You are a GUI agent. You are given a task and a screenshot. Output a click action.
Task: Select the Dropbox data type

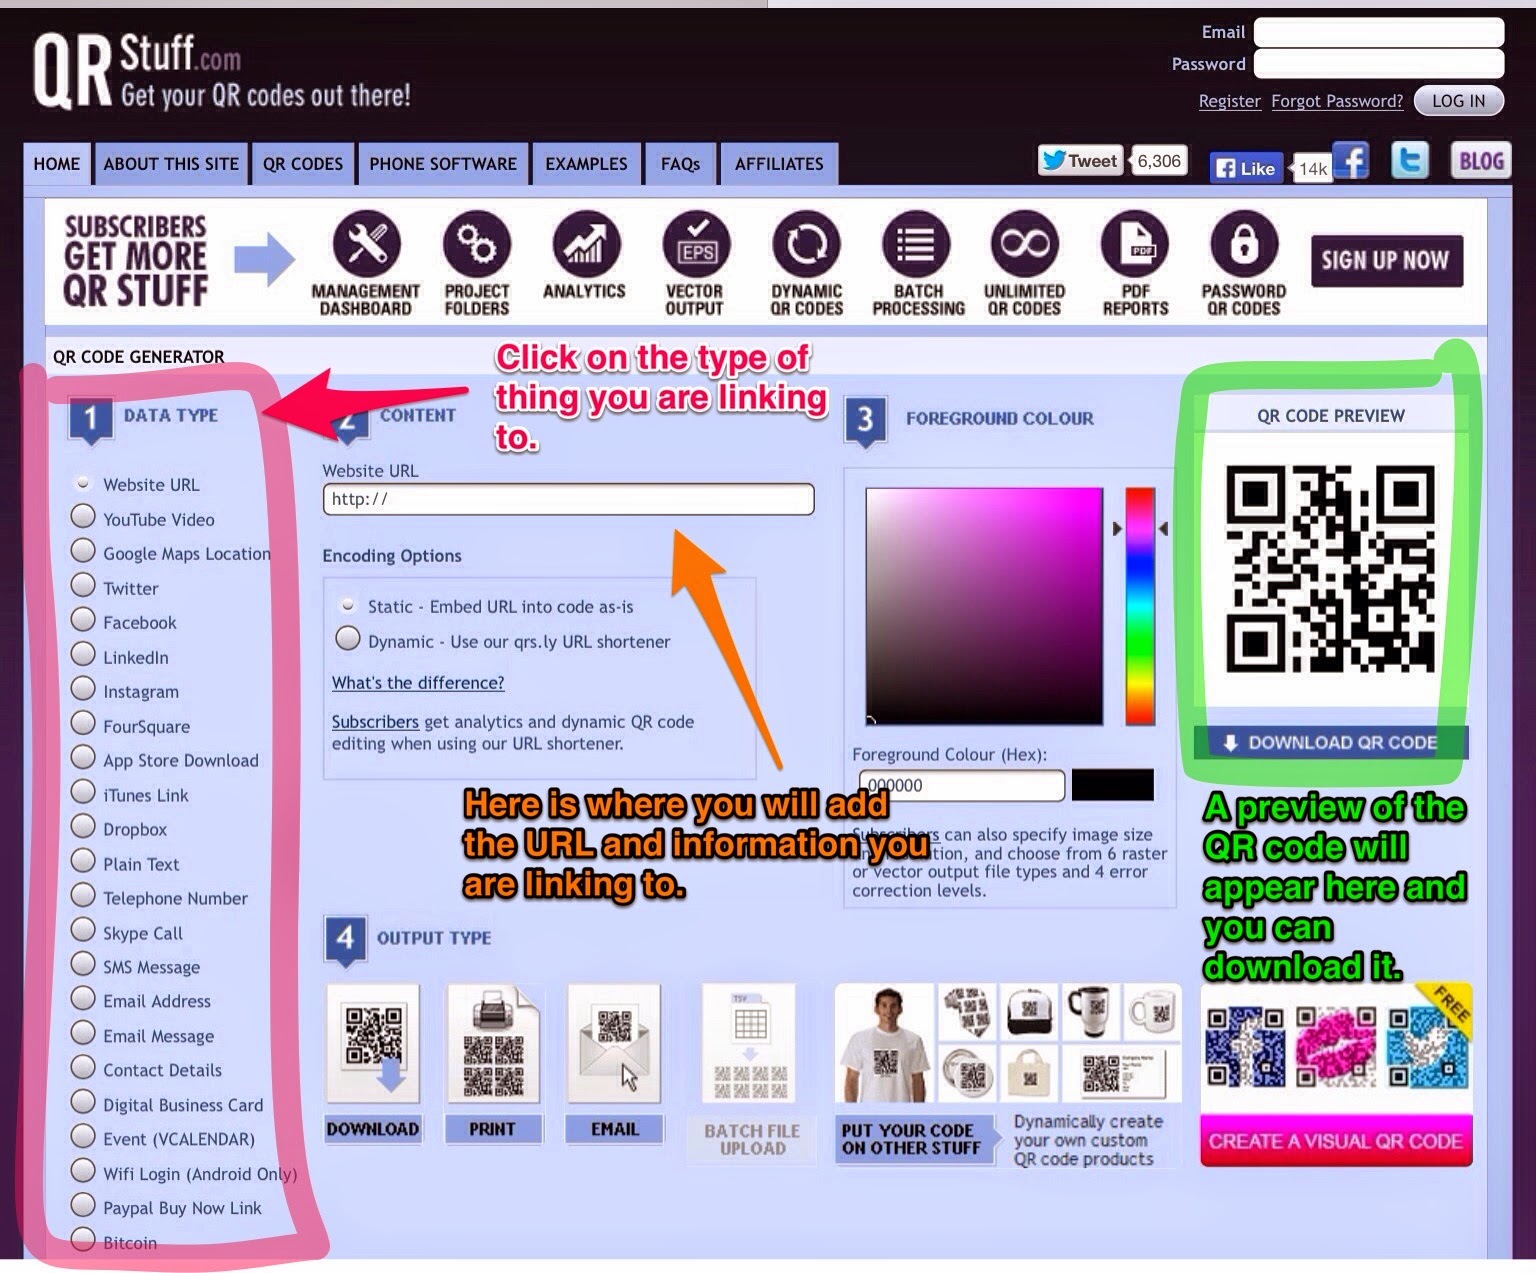point(84,827)
